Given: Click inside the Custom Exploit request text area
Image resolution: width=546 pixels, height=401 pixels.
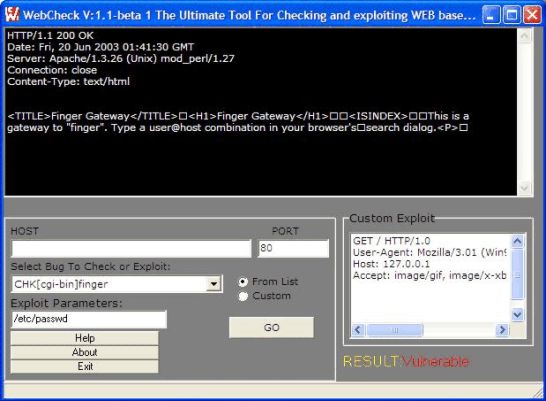Looking at the screenshot, I should (x=430, y=278).
